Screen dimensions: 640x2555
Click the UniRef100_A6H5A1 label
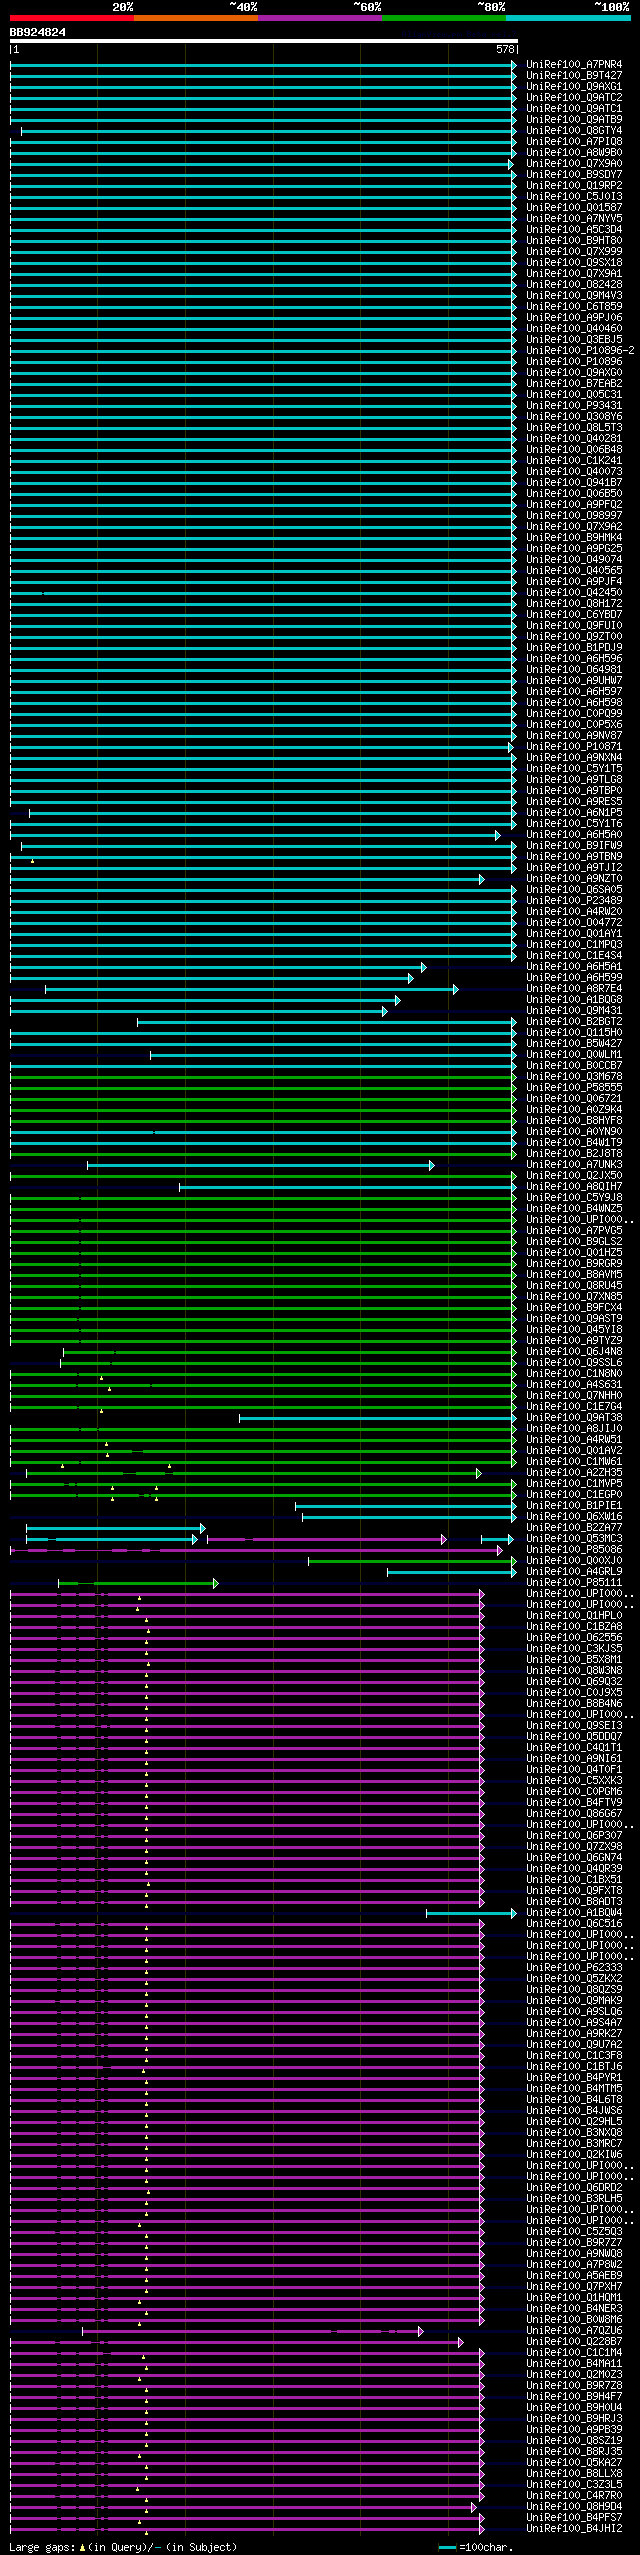click(x=574, y=967)
